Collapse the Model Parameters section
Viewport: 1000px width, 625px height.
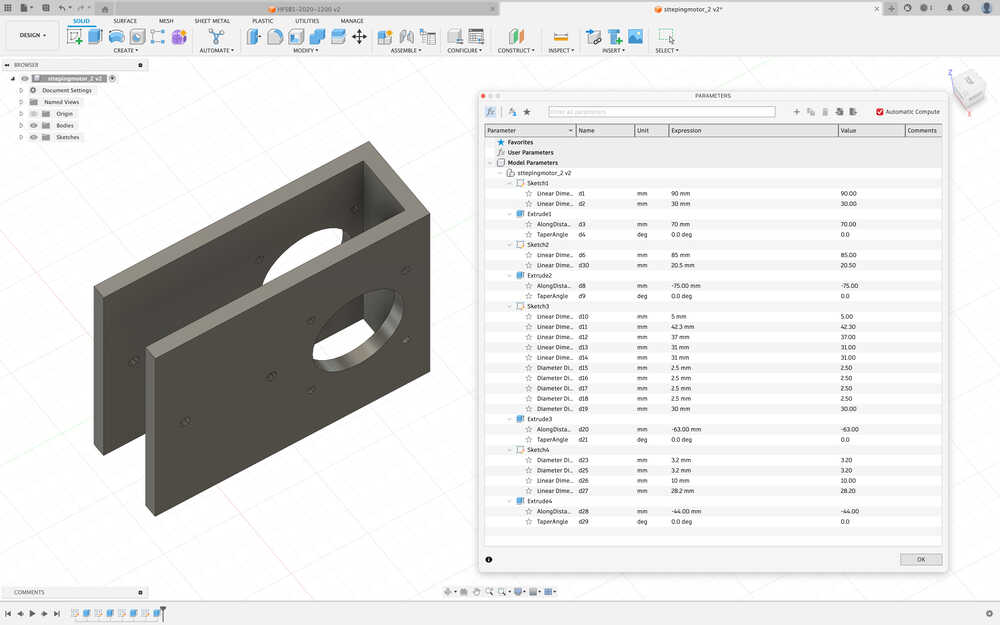(490, 163)
